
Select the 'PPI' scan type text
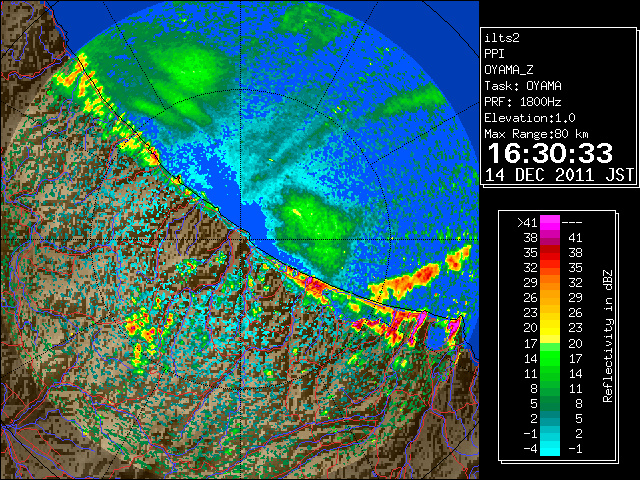tap(494, 54)
